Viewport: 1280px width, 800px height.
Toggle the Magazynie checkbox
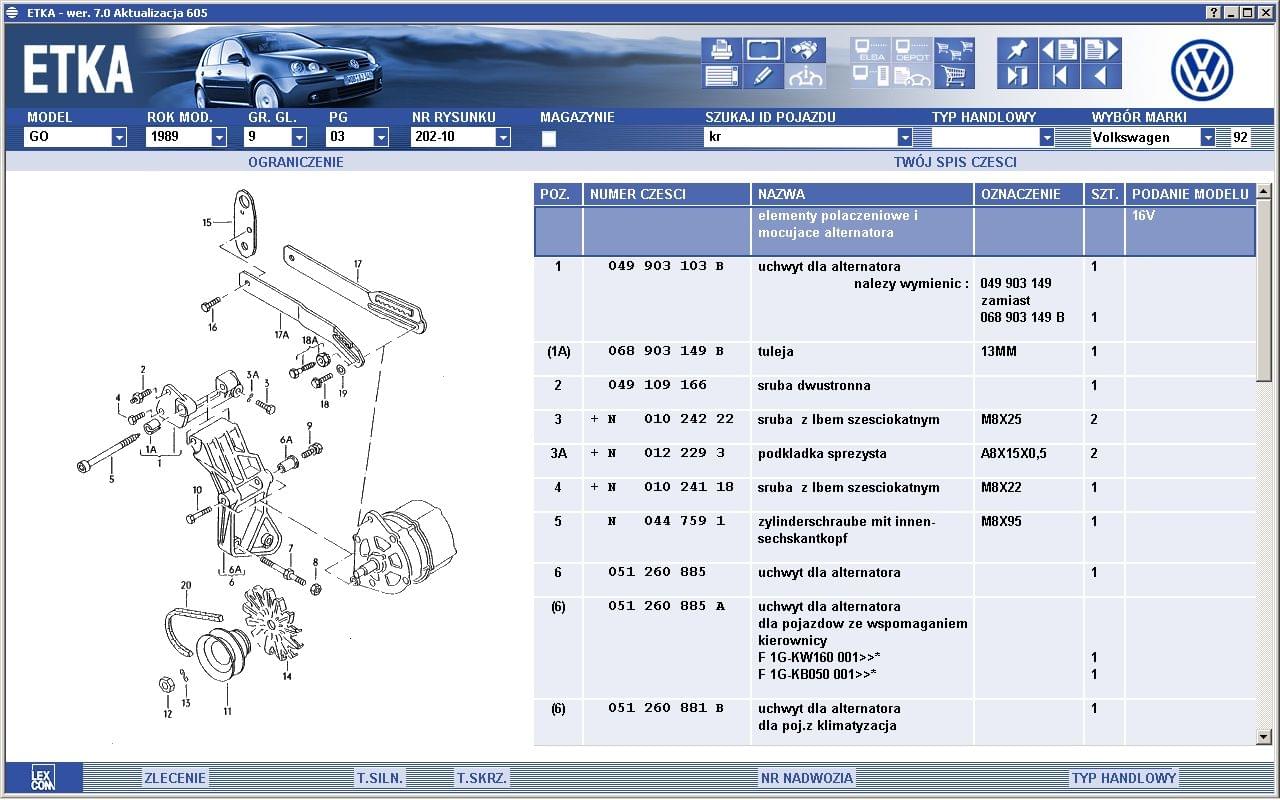click(549, 139)
